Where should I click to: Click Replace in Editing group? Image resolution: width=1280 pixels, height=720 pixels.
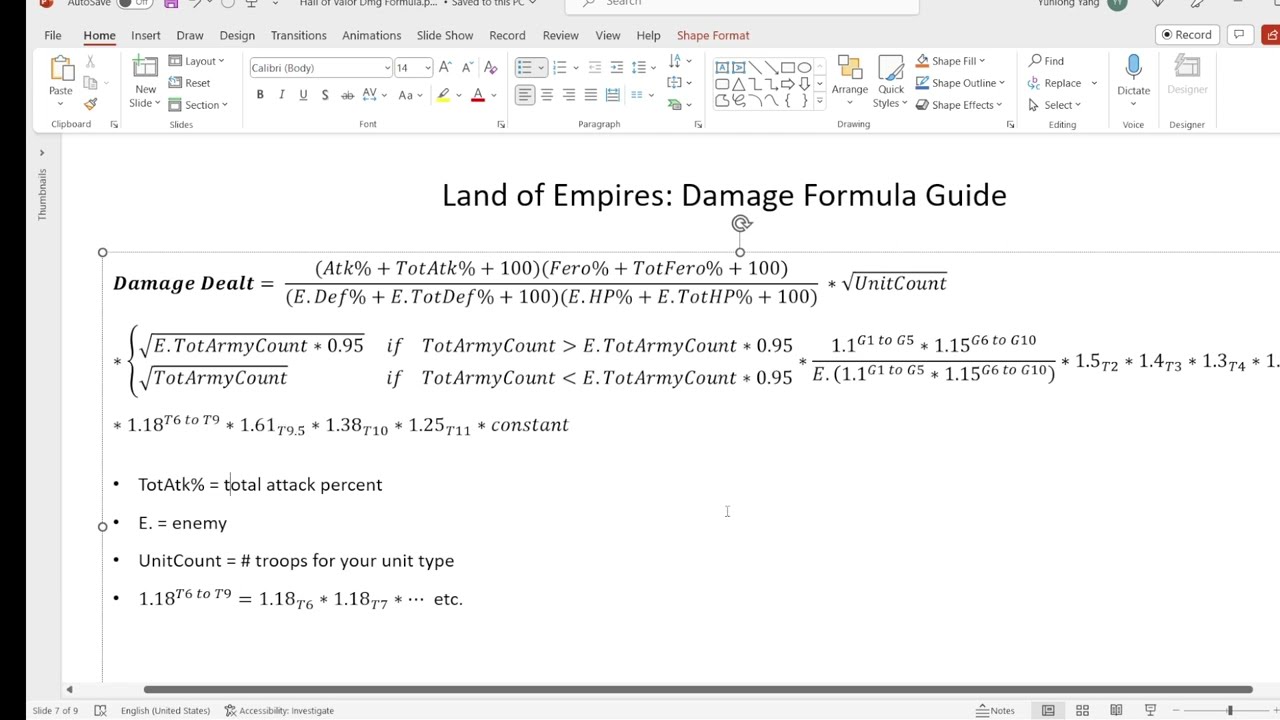pos(1054,83)
